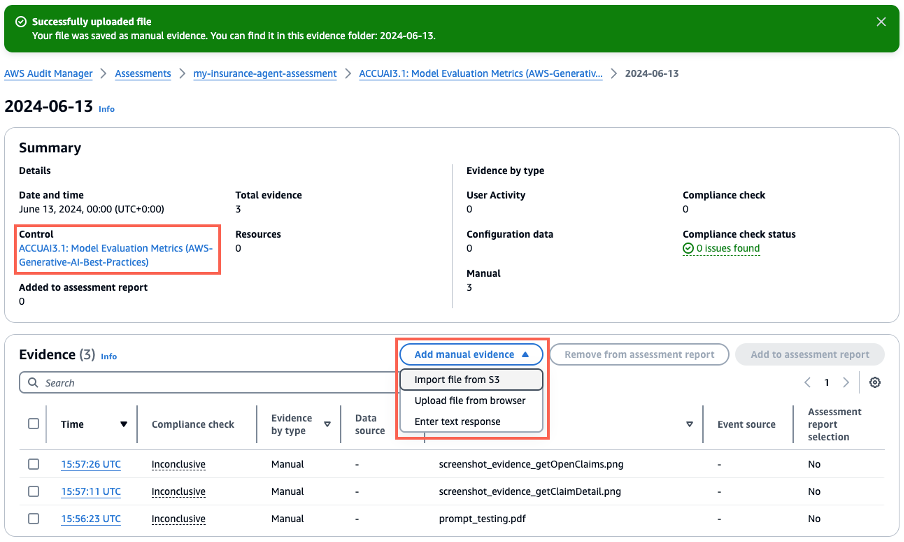The image size is (904, 542).
Task: Sort by Time column arrow
Action: click(123, 424)
